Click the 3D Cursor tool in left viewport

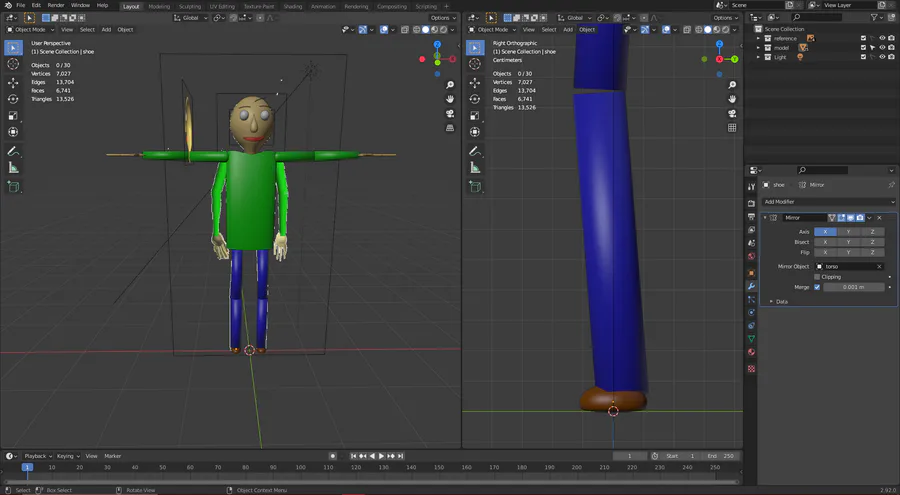(x=13, y=64)
